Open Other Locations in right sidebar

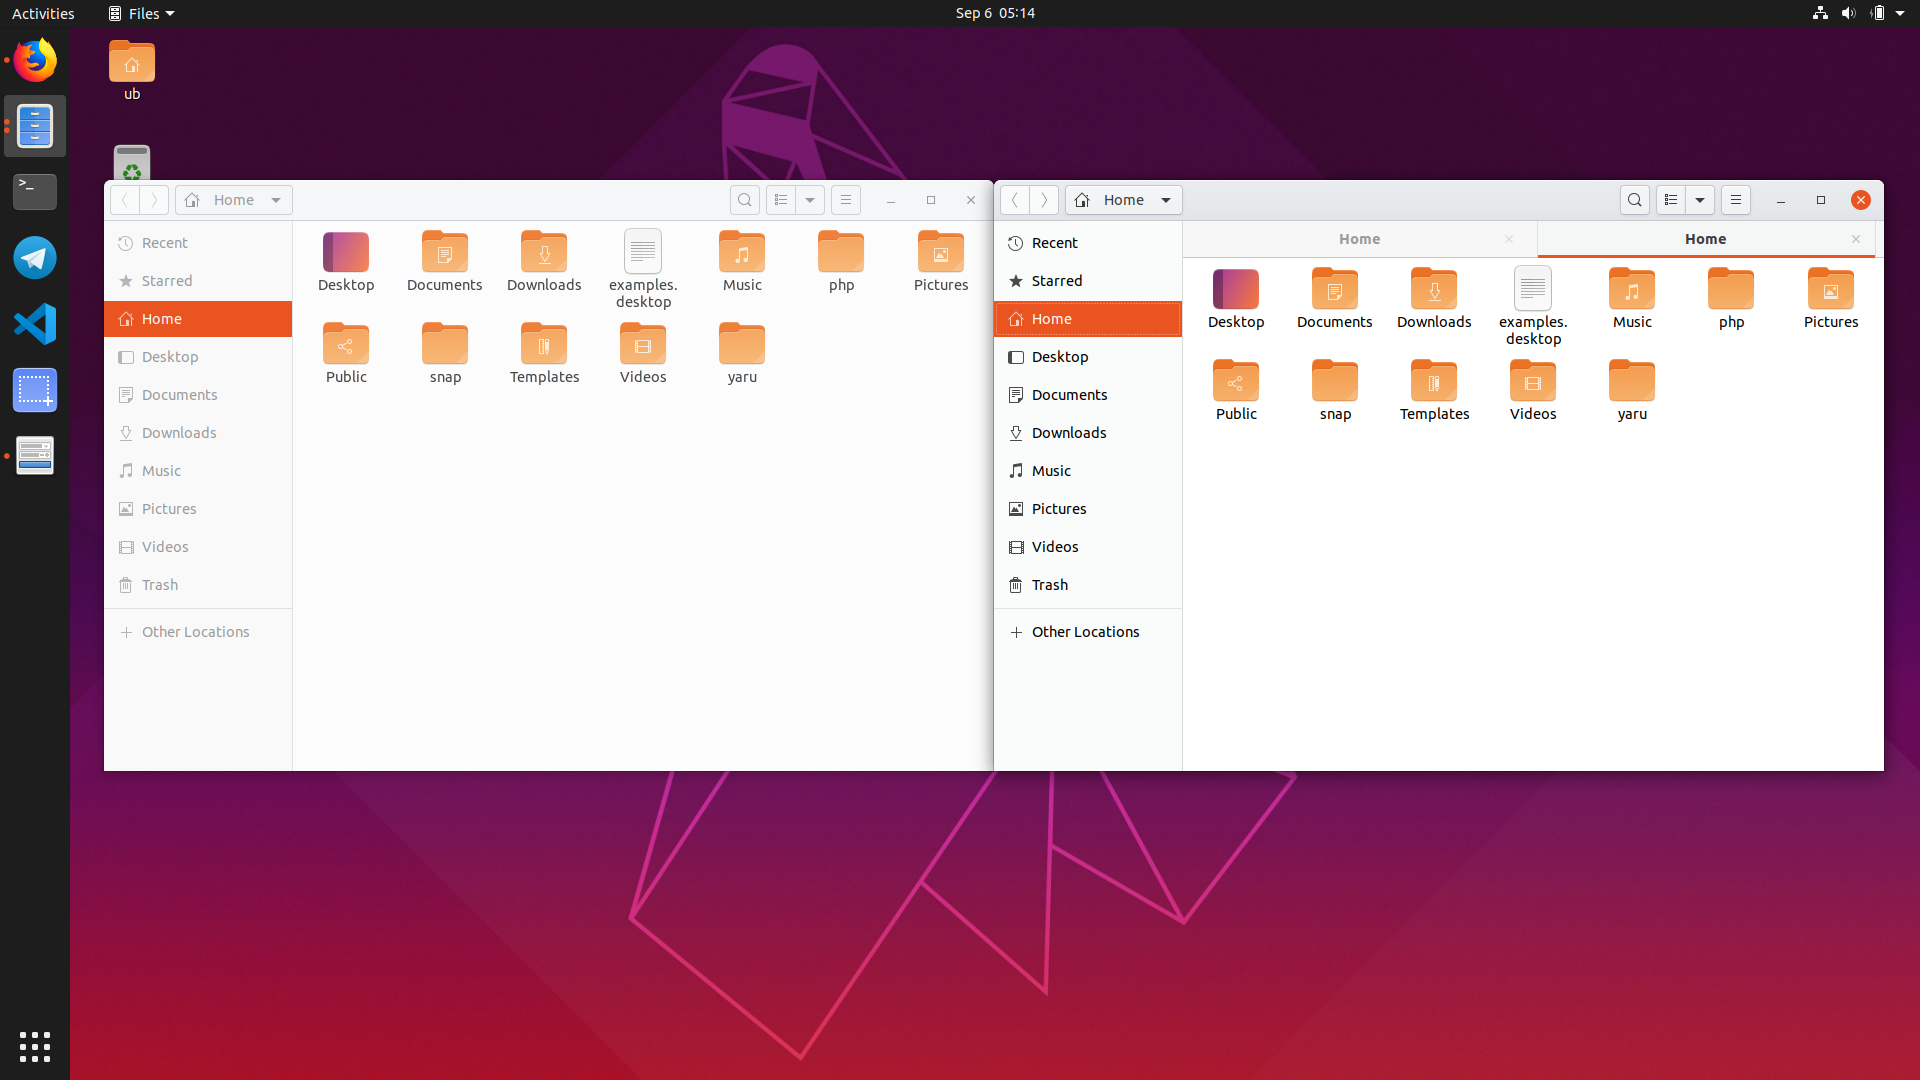[1085, 632]
